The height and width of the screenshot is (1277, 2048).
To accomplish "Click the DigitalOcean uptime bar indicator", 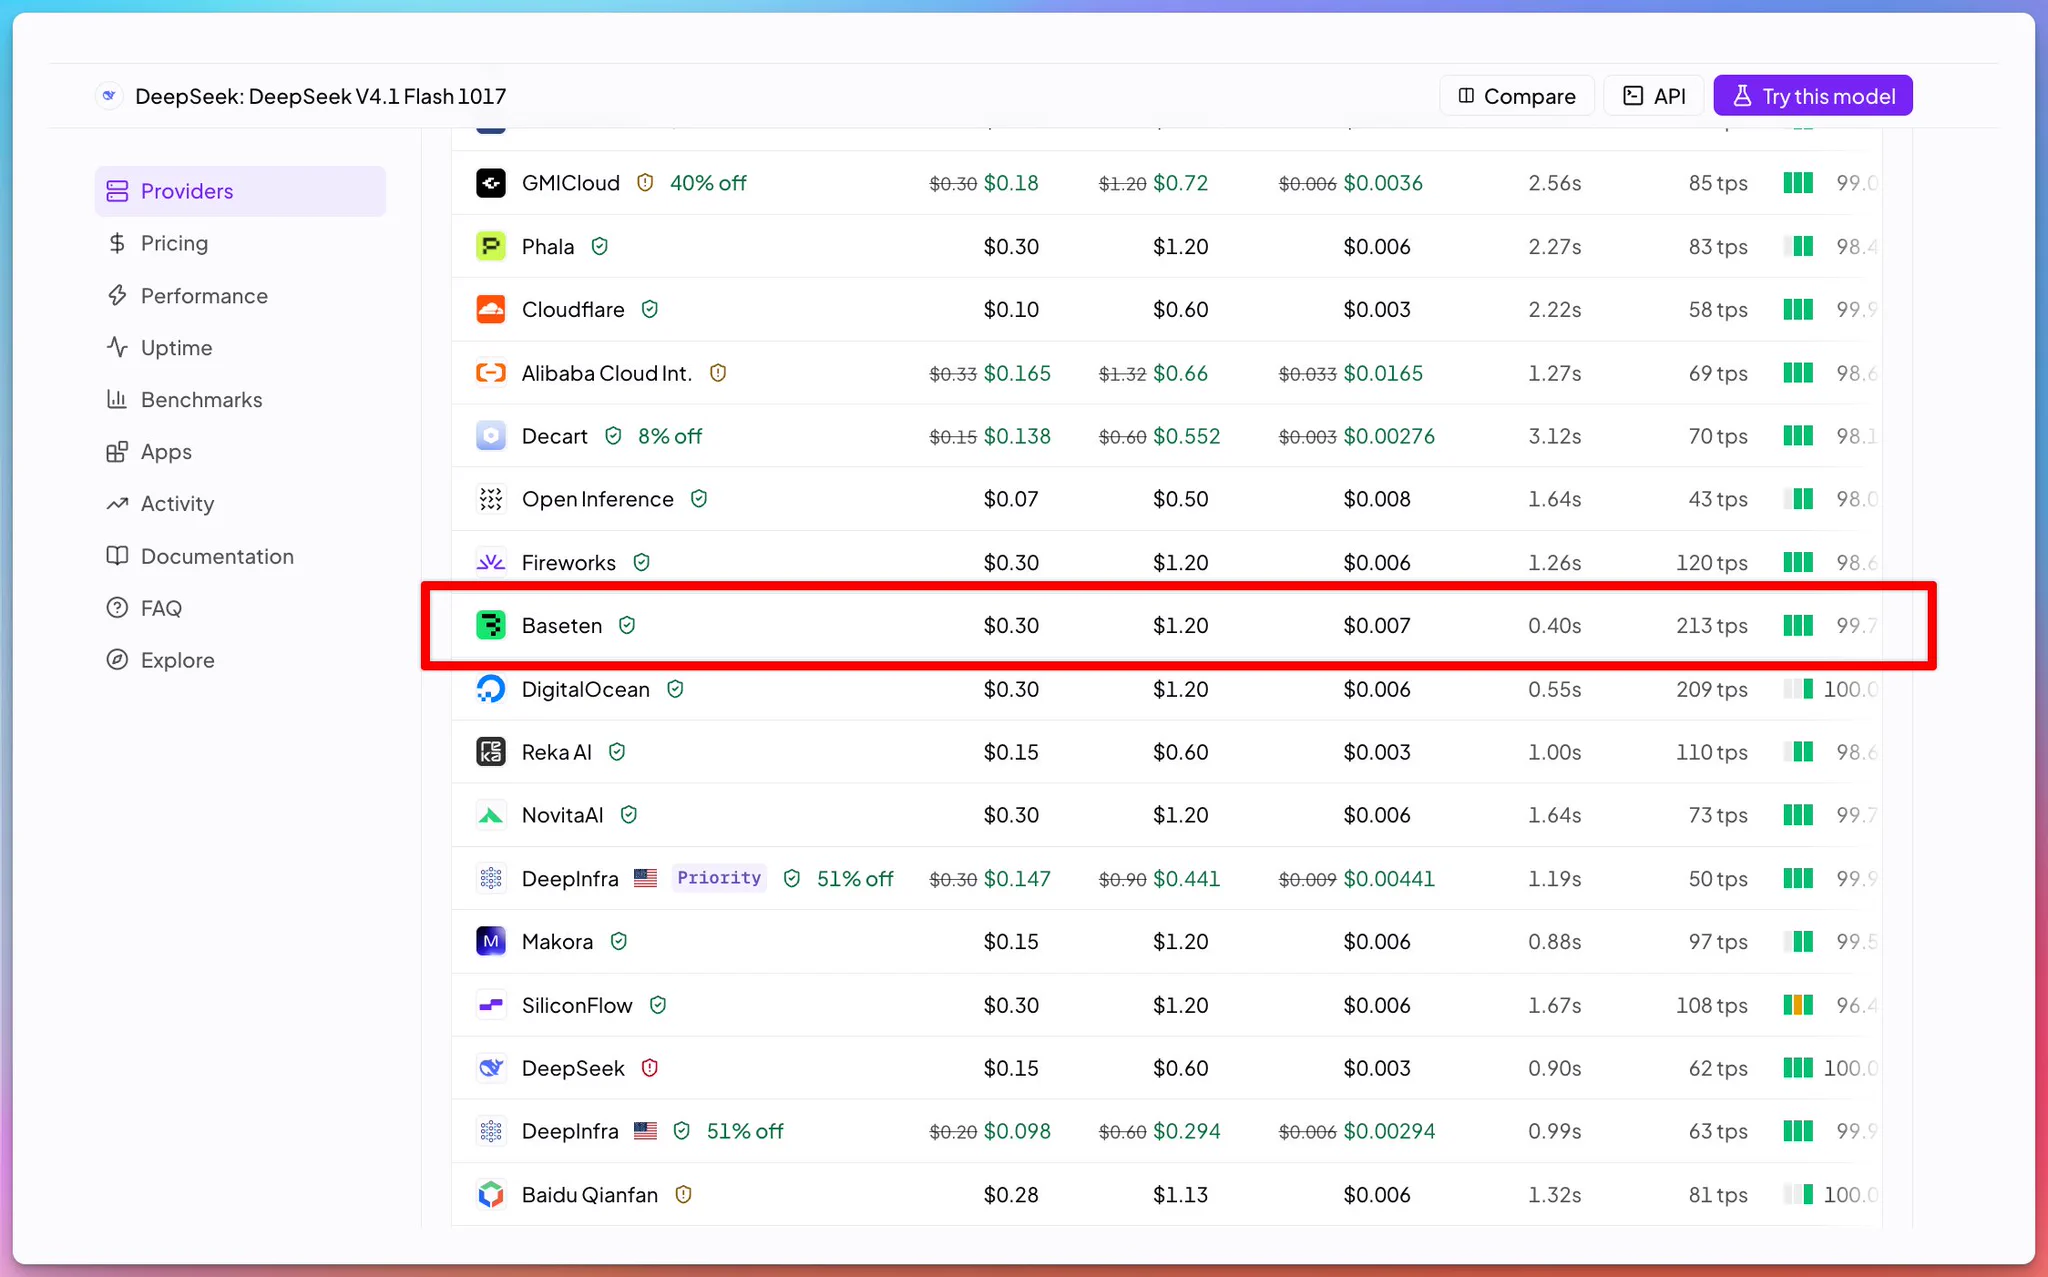I will tap(1798, 689).
